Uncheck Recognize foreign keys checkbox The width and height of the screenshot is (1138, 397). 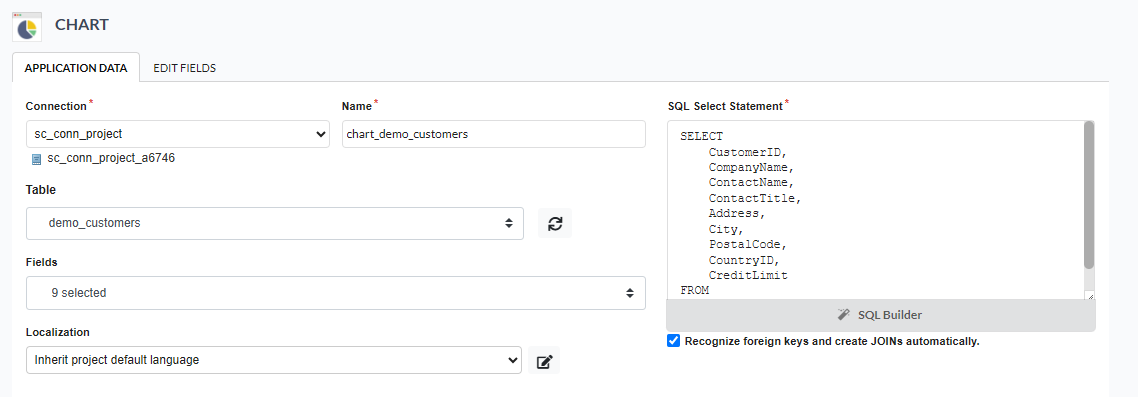tap(674, 341)
